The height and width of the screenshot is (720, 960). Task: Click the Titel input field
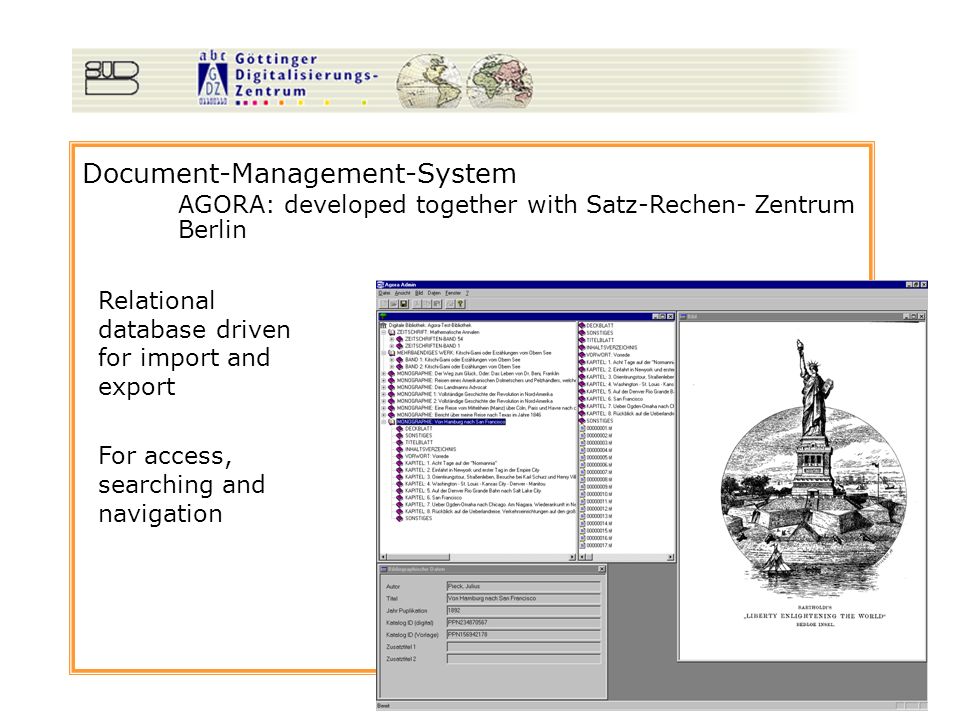click(523, 598)
